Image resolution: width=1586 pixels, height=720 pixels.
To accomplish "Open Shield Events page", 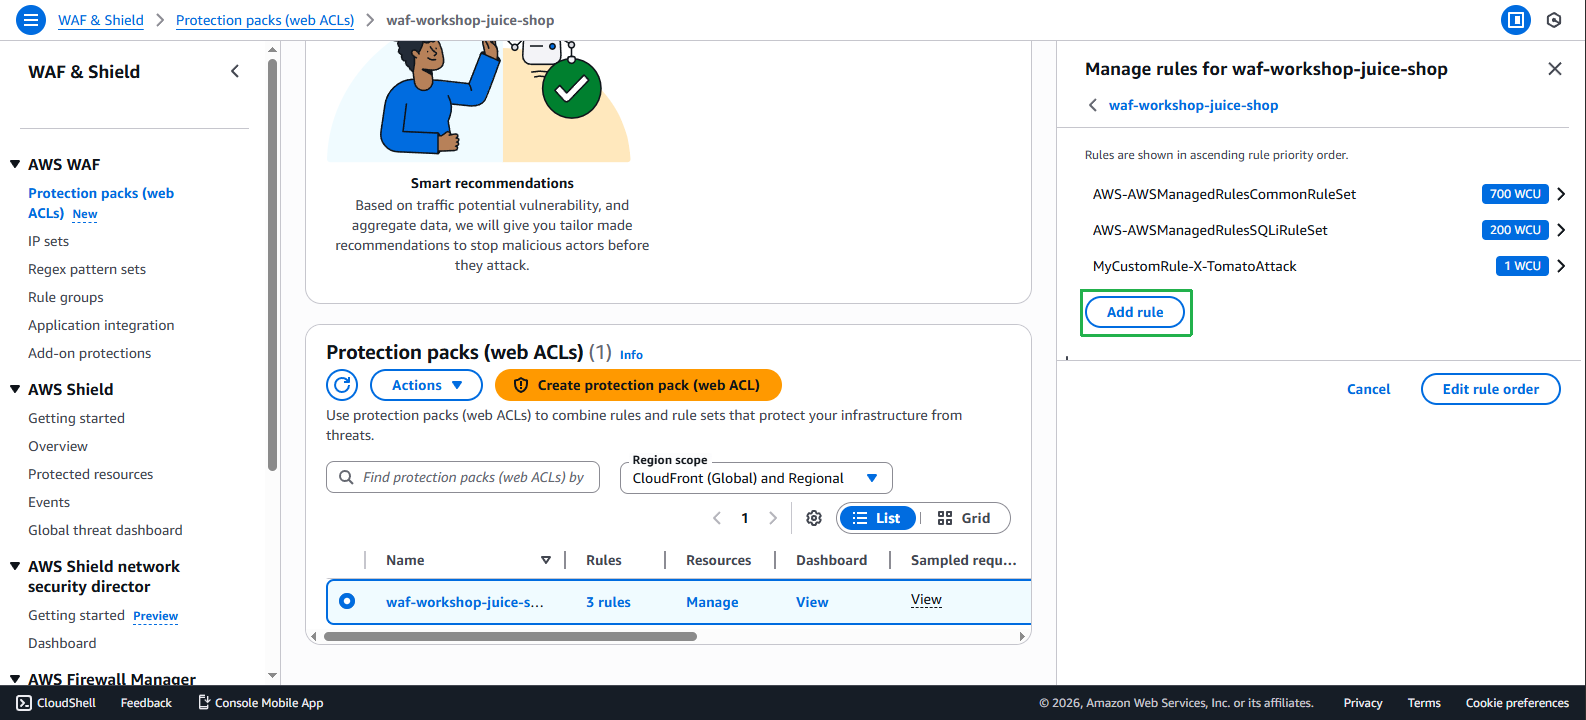I will click(49, 502).
